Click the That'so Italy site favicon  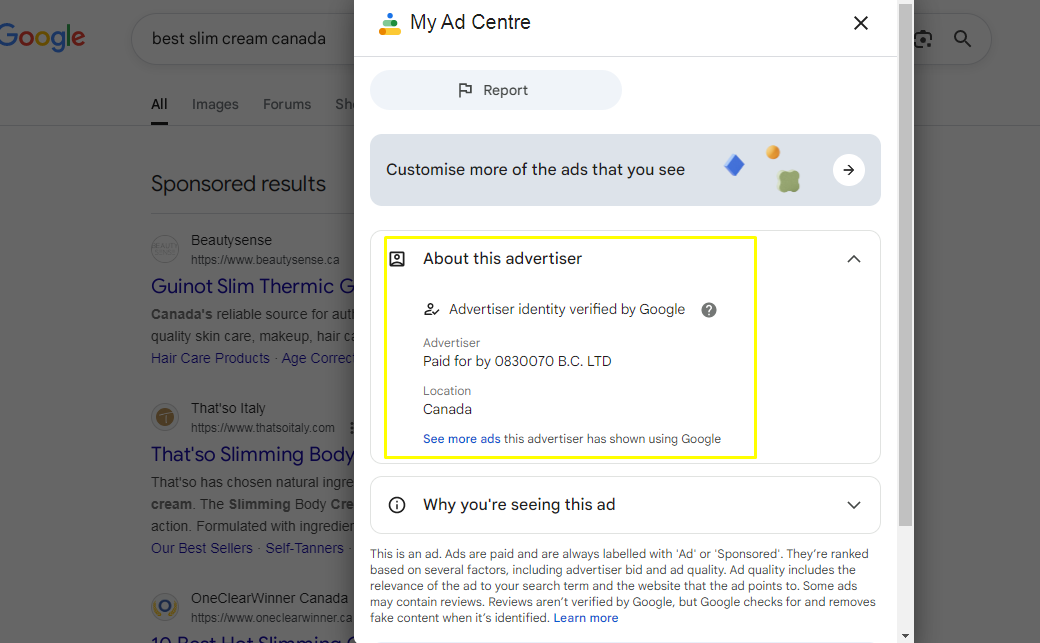tap(165, 417)
